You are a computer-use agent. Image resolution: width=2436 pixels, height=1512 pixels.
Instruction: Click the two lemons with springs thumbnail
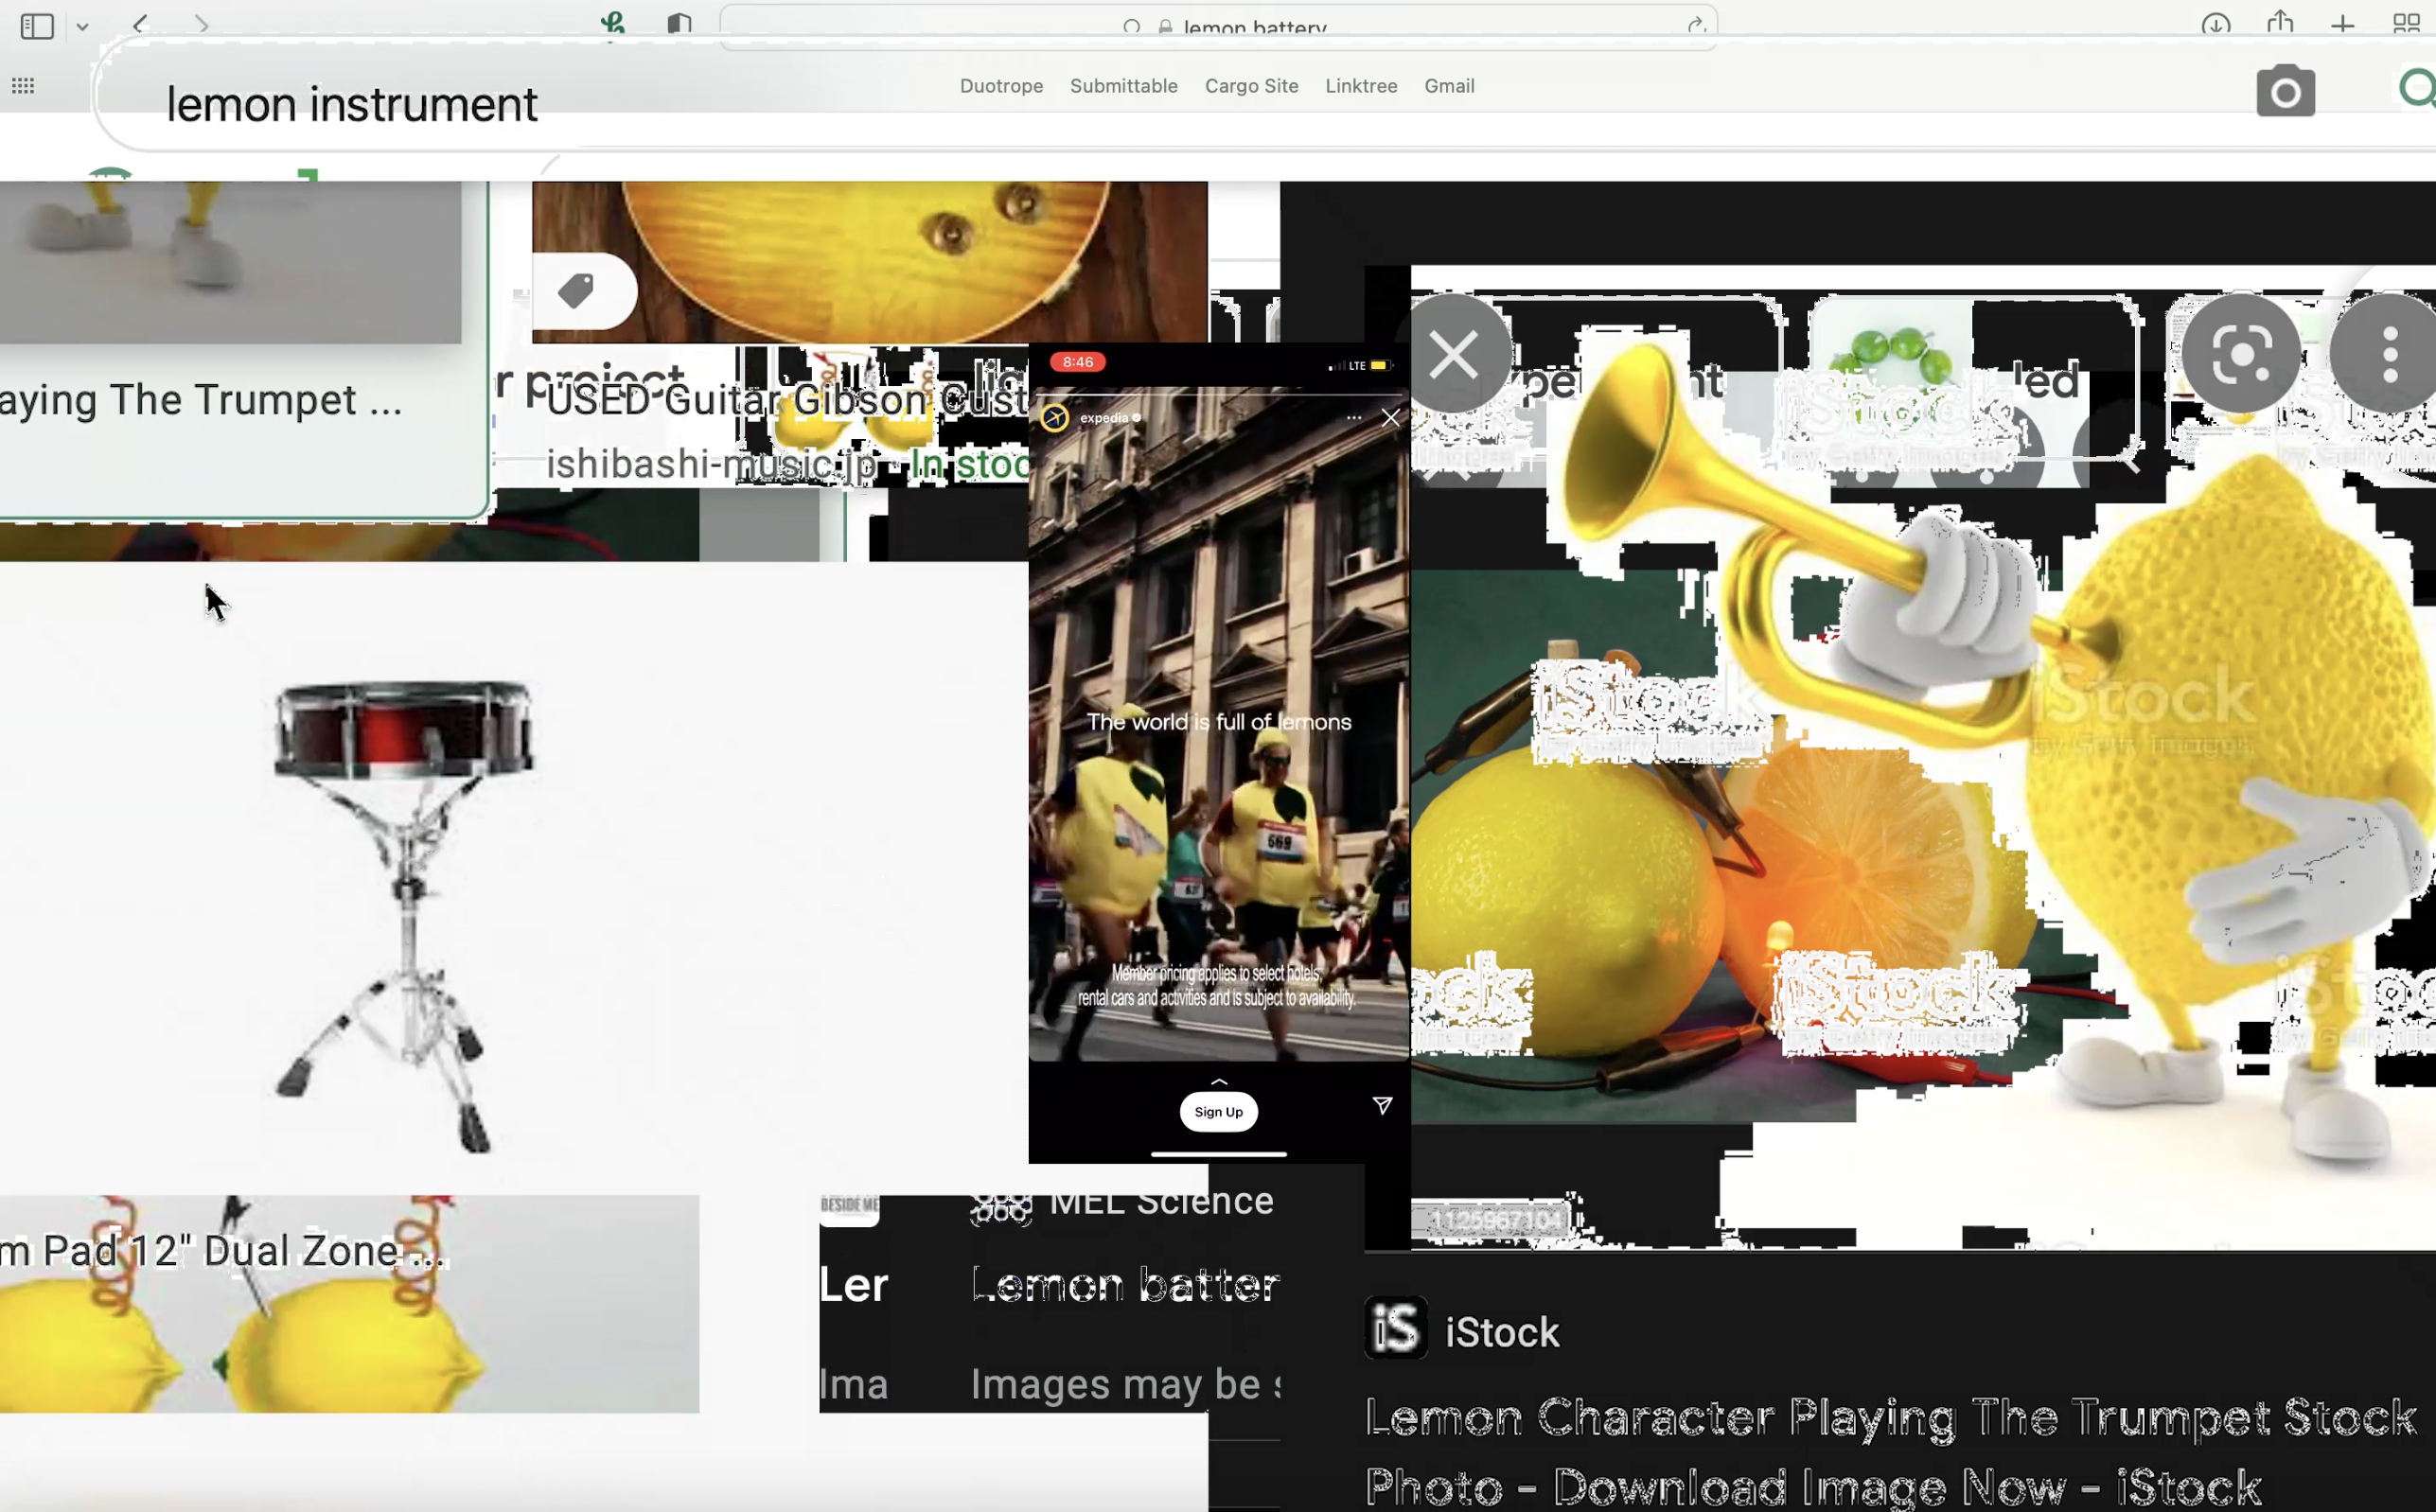349,1304
